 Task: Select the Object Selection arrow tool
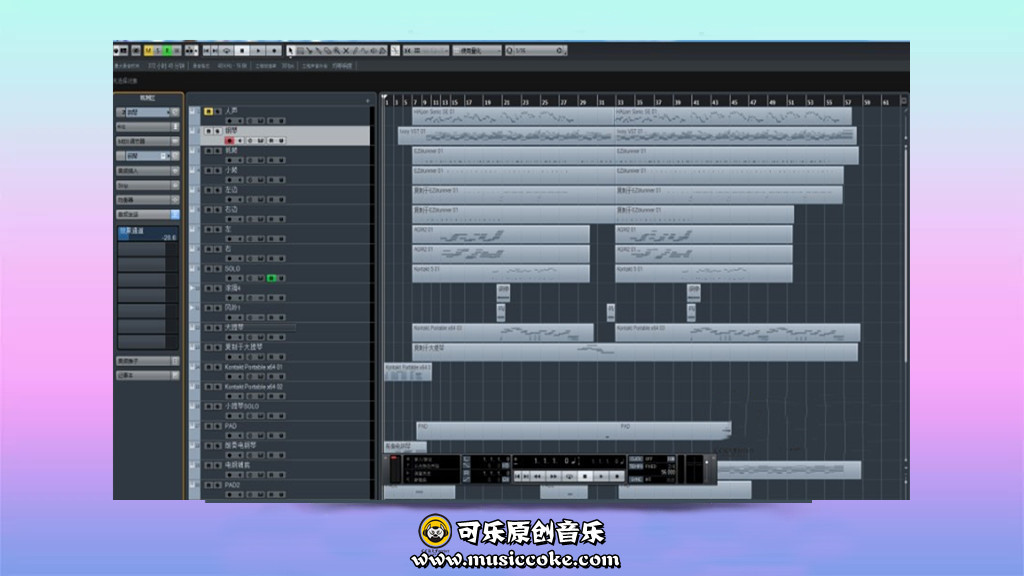[291, 51]
